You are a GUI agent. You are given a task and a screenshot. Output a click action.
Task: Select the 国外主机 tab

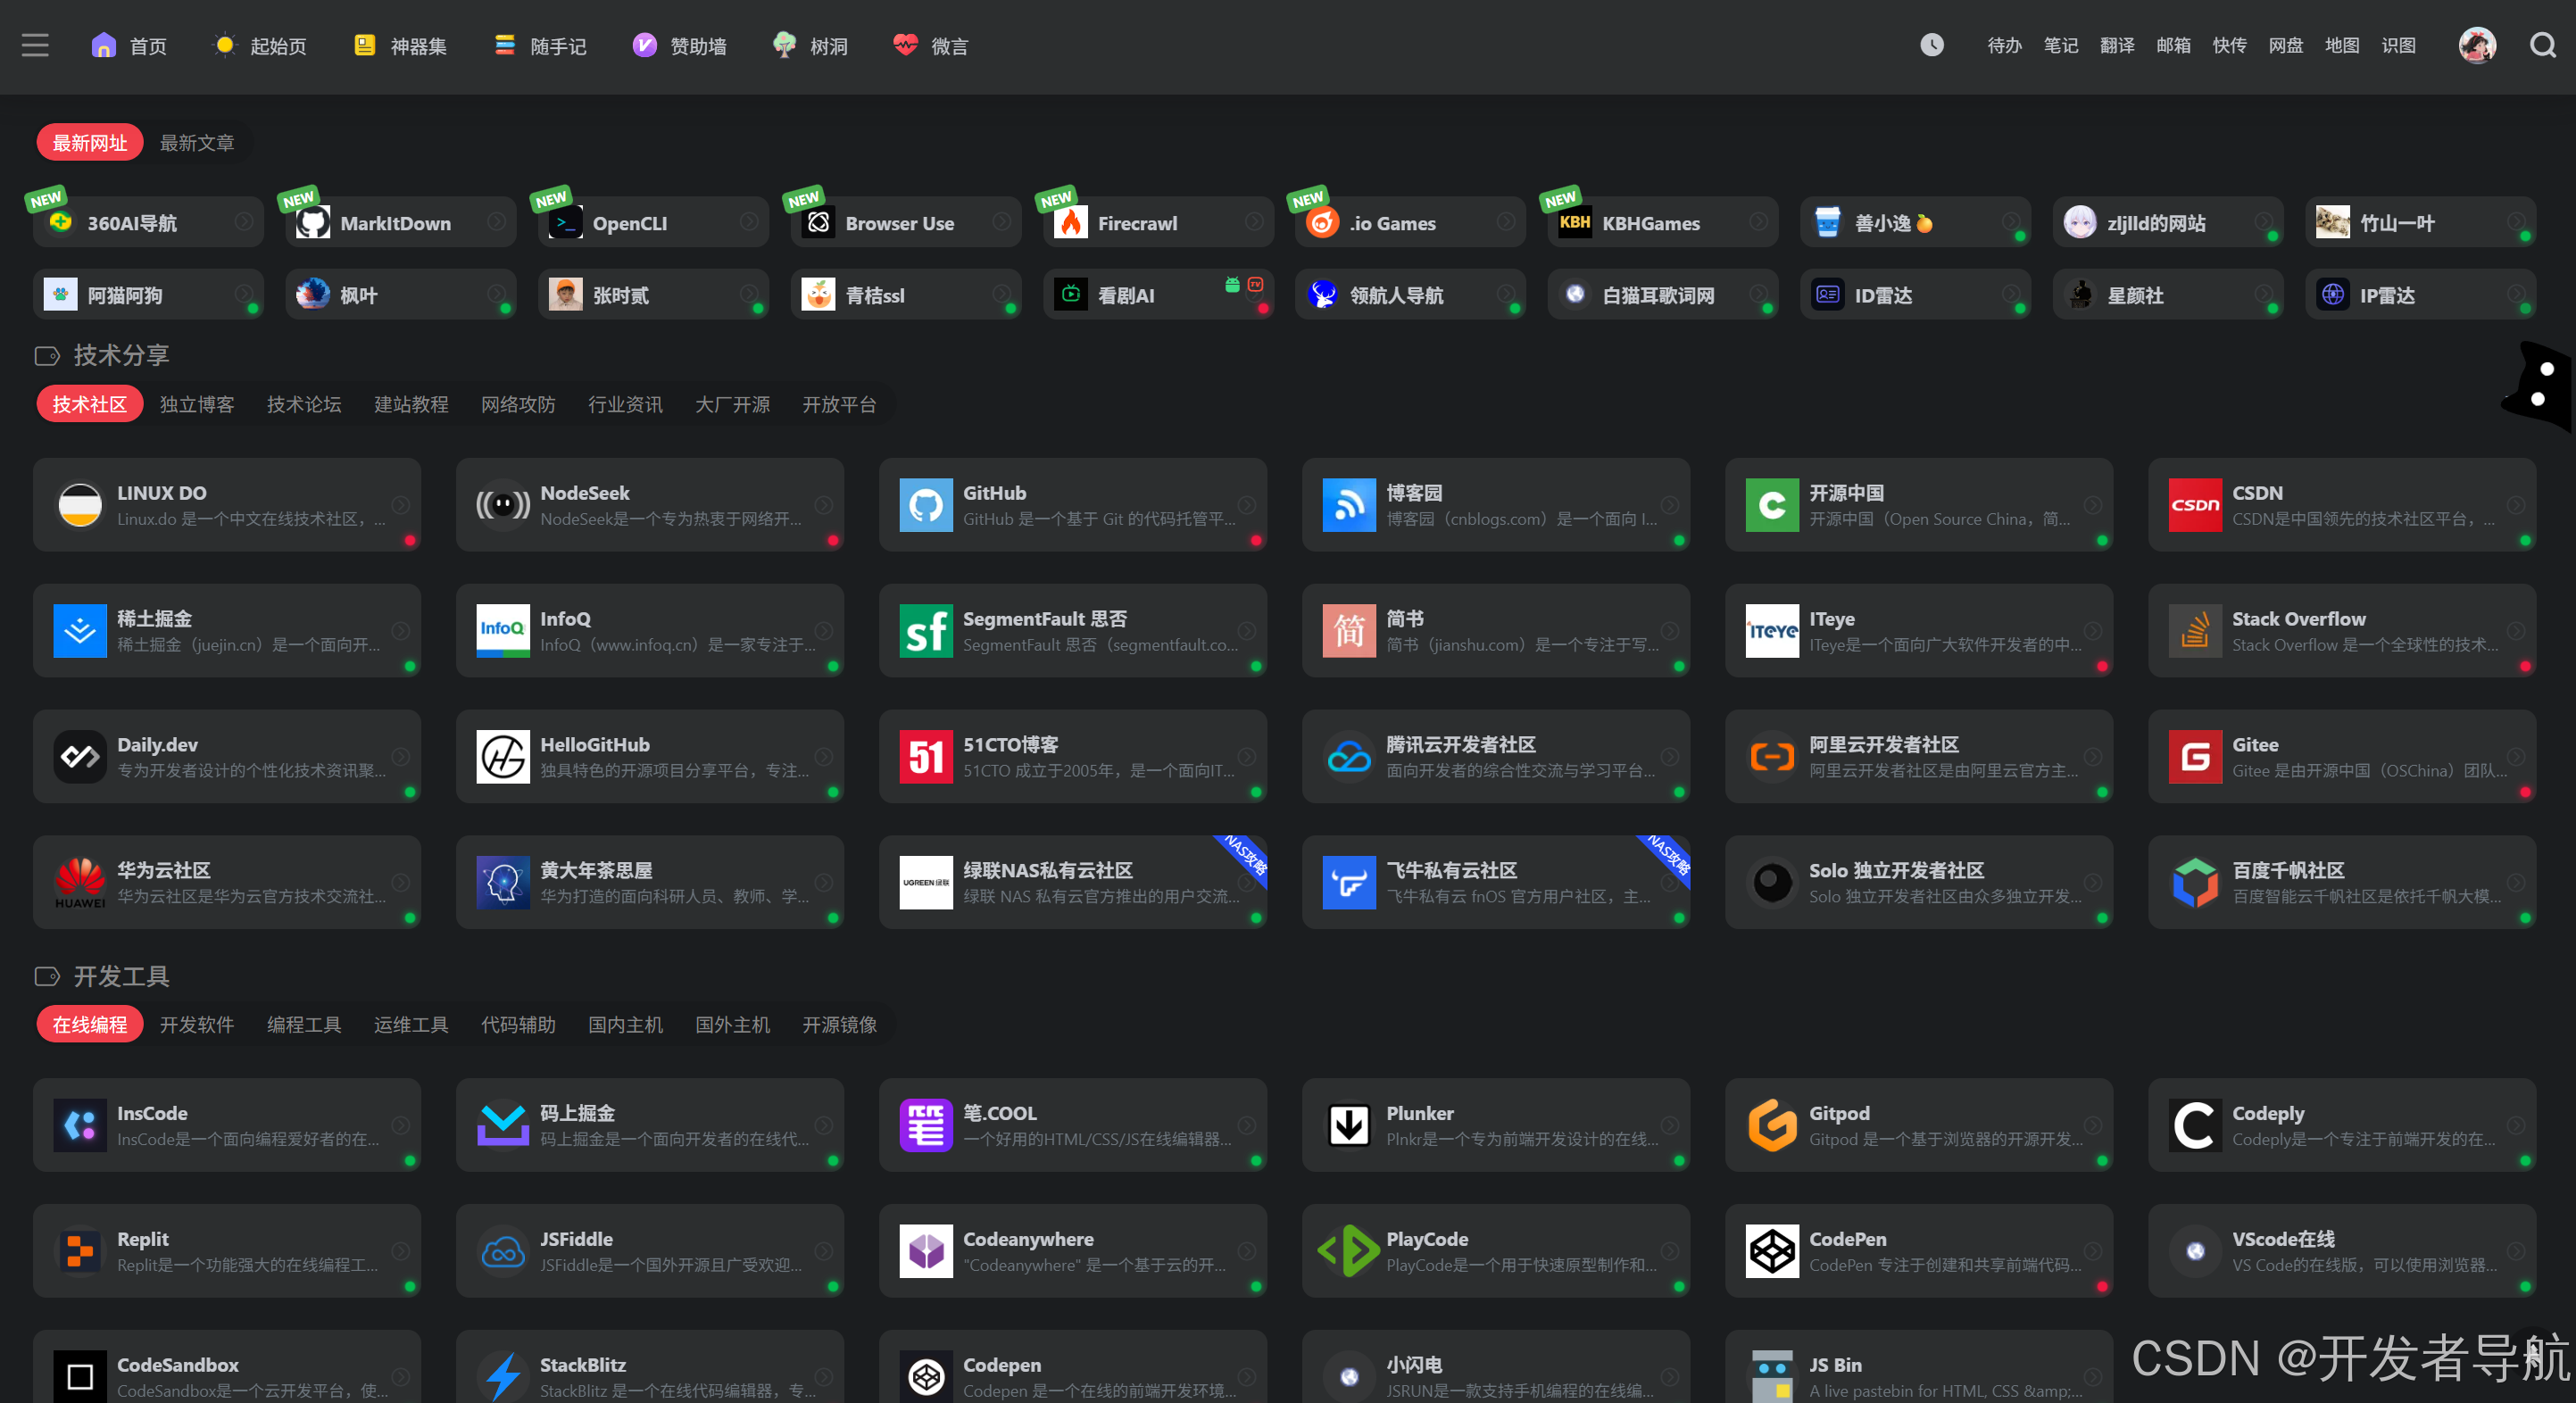point(732,1025)
